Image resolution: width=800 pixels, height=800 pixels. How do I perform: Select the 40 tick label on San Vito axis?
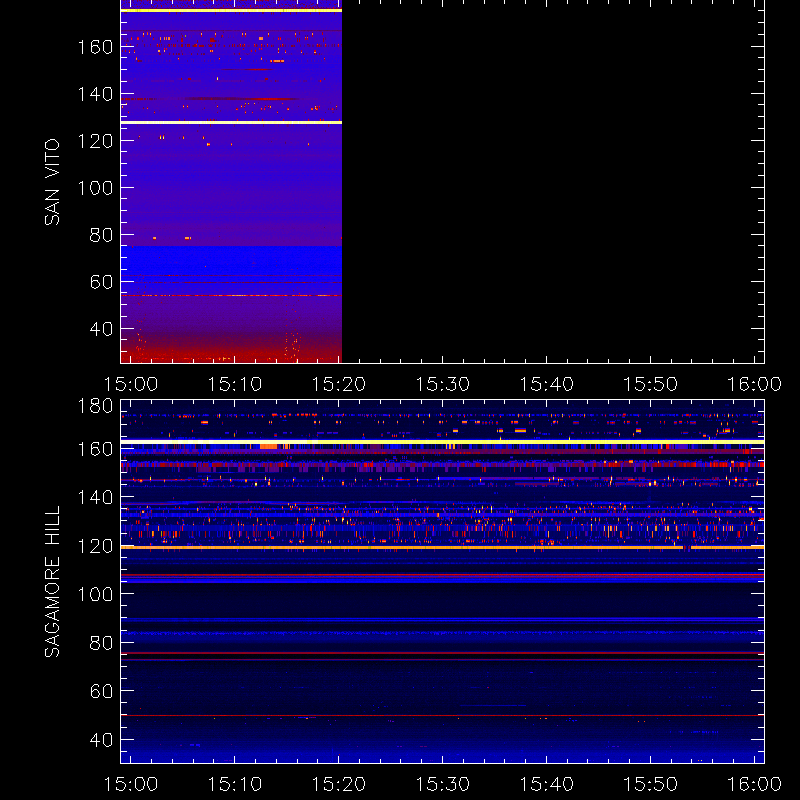101,329
